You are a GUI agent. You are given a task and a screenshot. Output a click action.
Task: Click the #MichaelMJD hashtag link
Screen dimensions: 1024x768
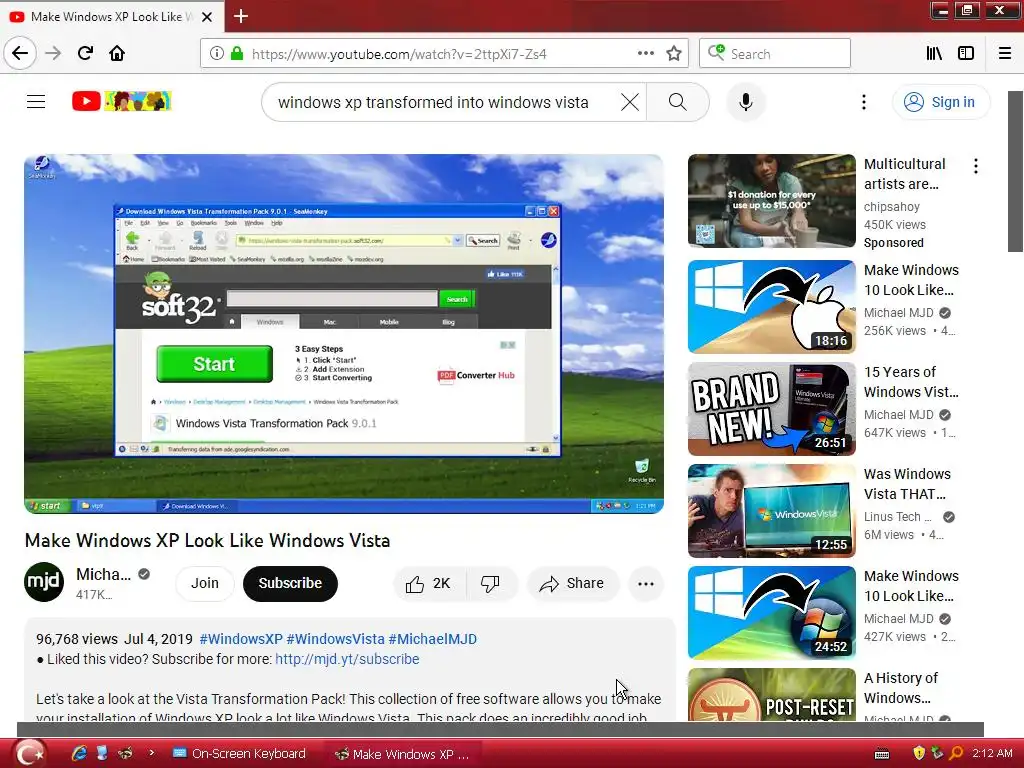pyautogui.click(x=432, y=639)
